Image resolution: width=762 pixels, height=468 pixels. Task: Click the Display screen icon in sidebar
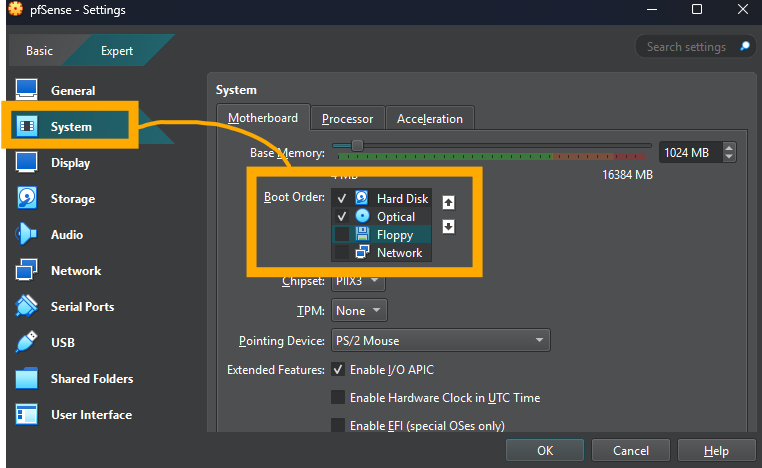26,162
